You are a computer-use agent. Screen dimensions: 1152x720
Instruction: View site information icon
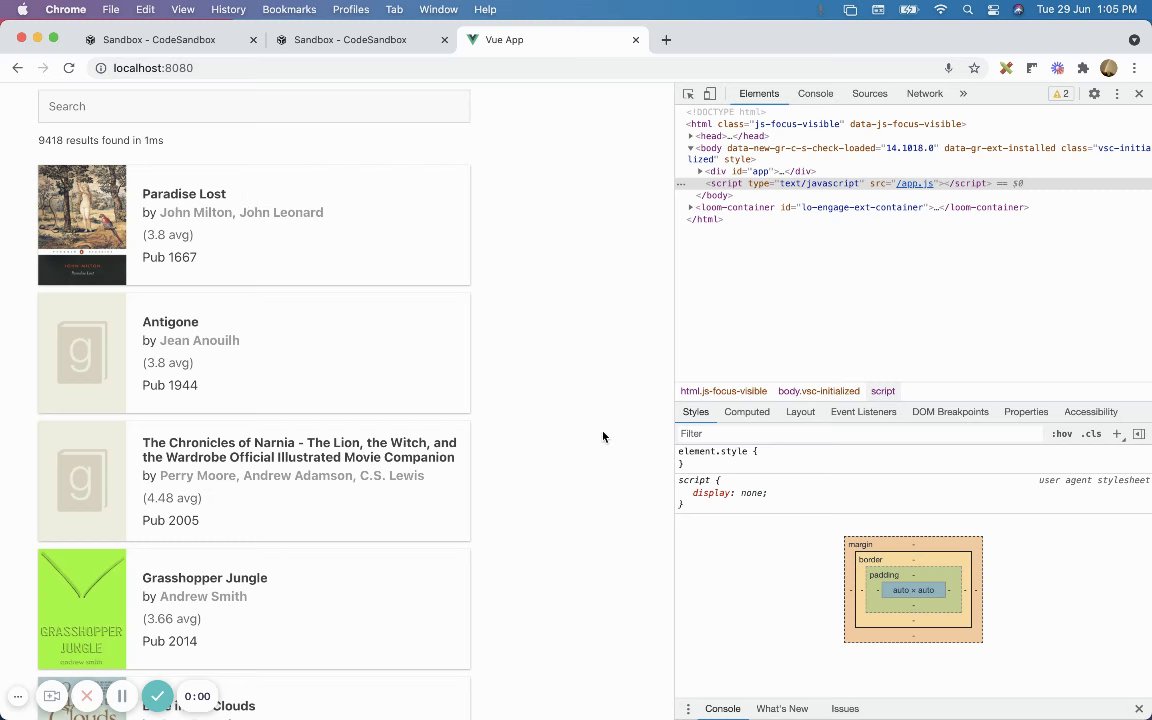(x=101, y=68)
